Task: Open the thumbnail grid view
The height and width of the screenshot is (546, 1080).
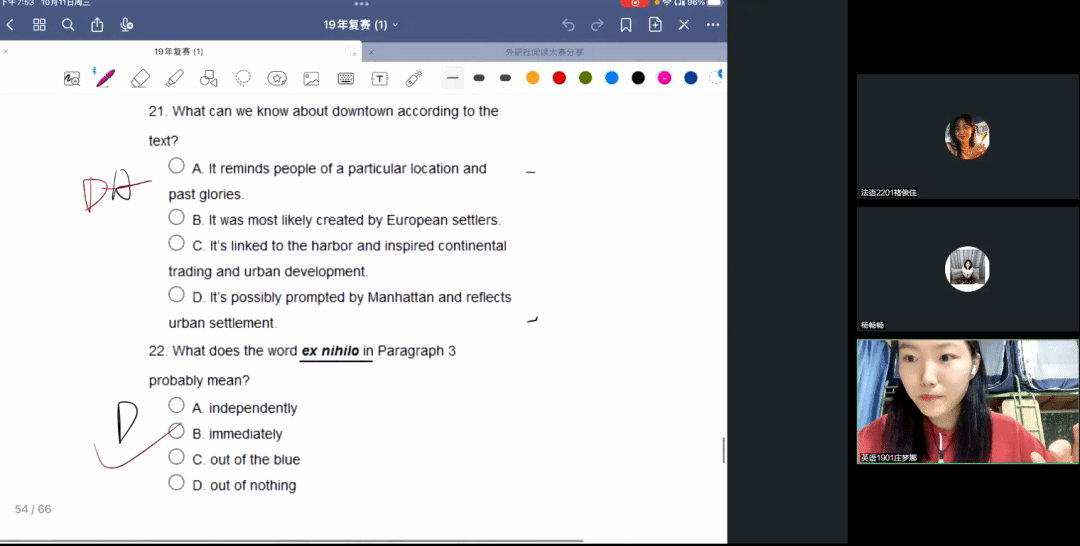Action: pyautogui.click(x=40, y=25)
